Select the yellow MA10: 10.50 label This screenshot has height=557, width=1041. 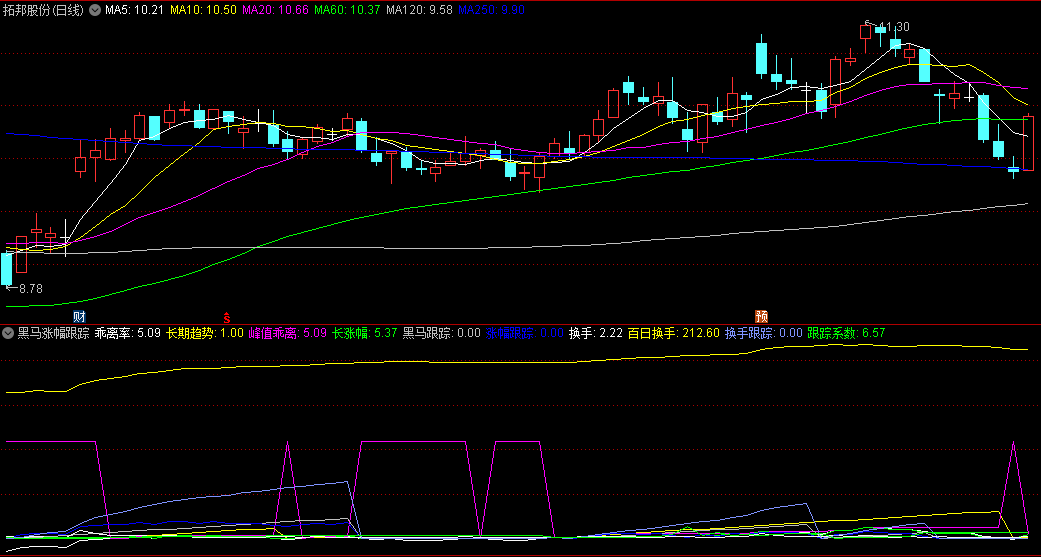click(x=203, y=10)
